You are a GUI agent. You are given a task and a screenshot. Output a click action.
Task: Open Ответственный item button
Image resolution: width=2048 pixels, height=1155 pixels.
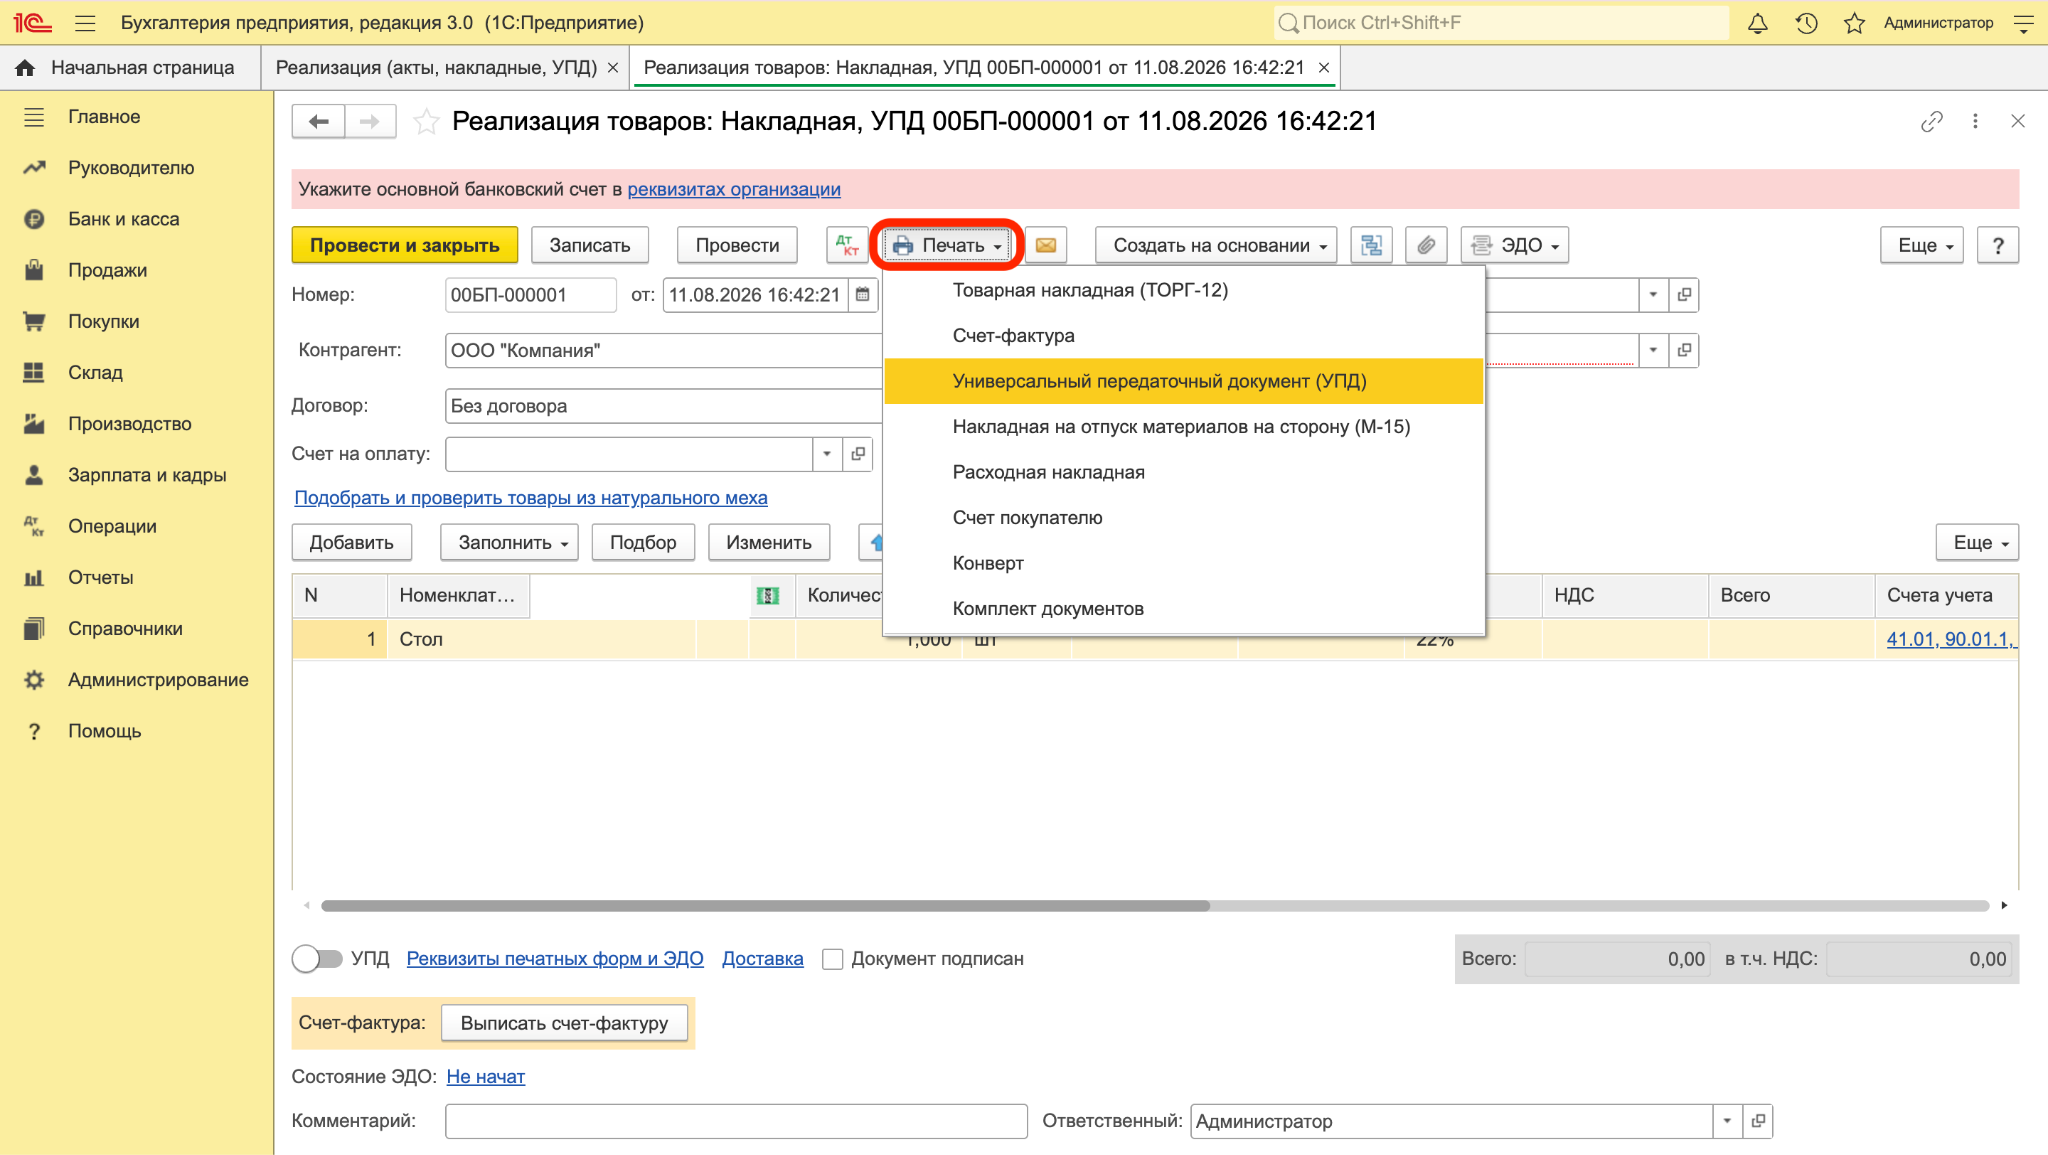pos(1758,1121)
